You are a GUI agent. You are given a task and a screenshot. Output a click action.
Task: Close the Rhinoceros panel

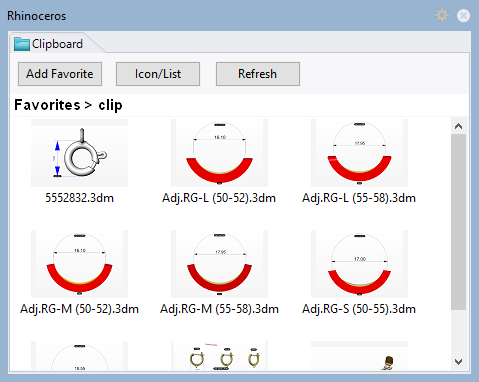click(x=463, y=16)
